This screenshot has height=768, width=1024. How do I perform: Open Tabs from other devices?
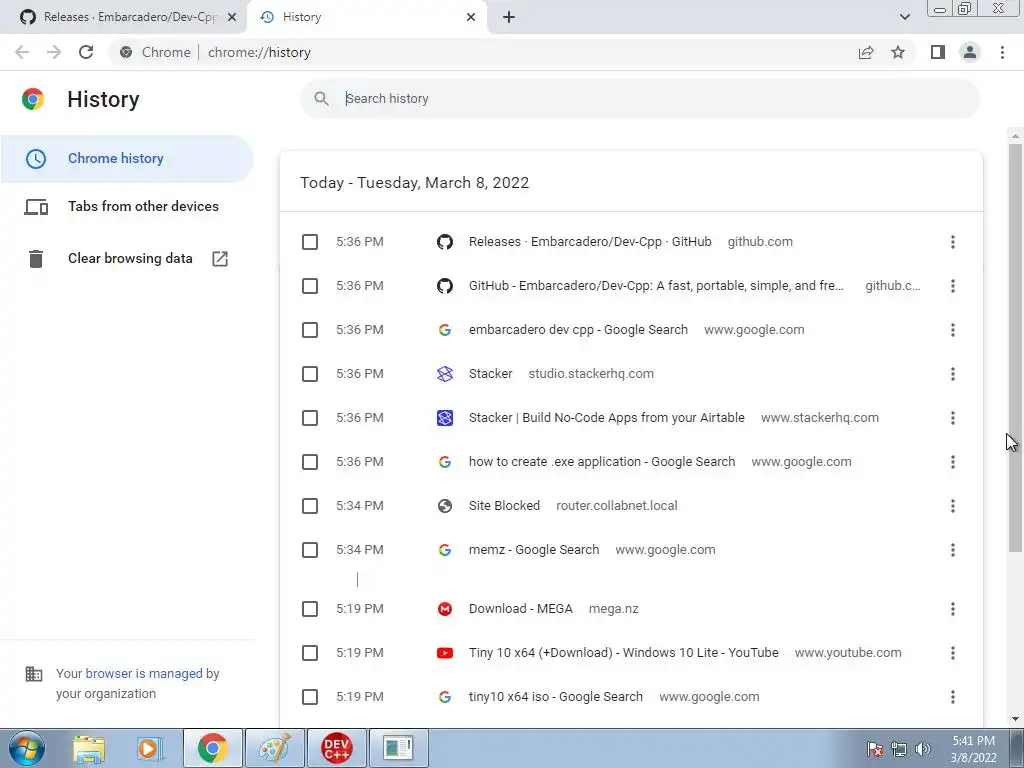pos(127,207)
